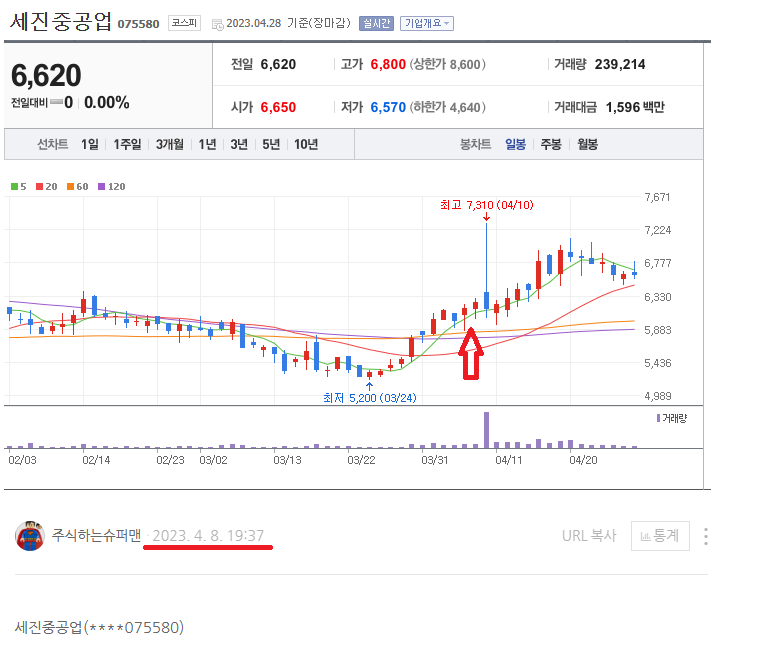
Task: Open the three-dot more options menu
Action: tap(706, 536)
